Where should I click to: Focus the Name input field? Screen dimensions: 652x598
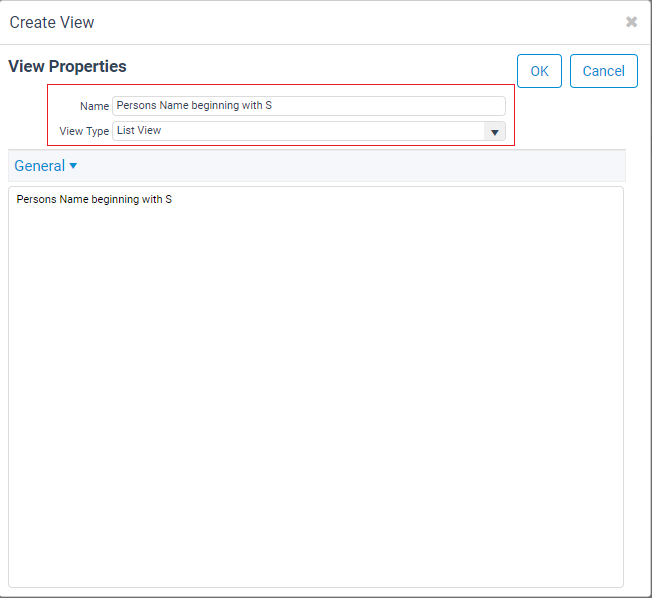coord(309,106)
